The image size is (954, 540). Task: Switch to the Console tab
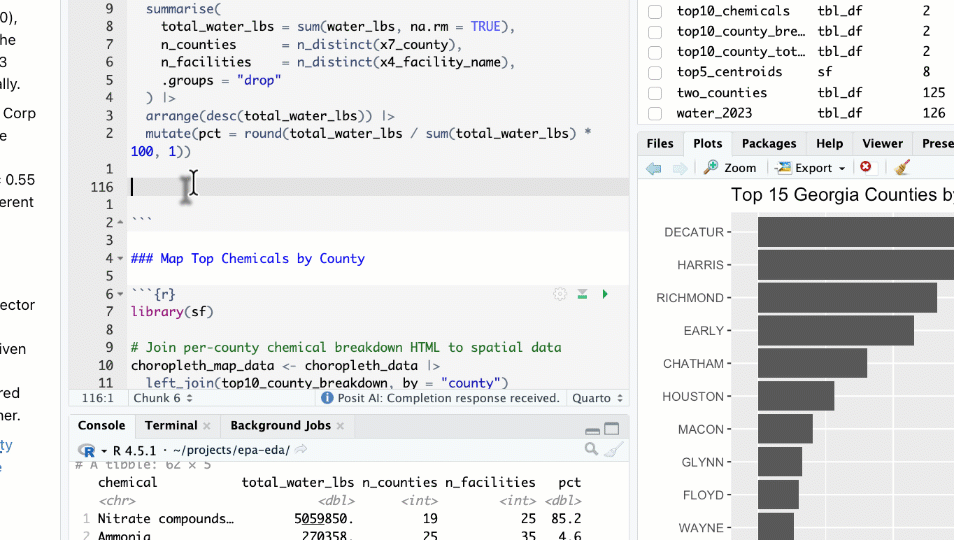(x=101, y=426)
